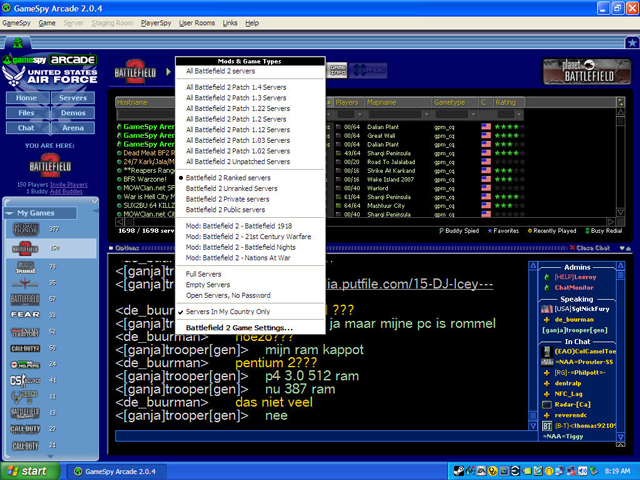Click the Invite Players link
This screenshot has width=640, height=480.
click(69, 184)
